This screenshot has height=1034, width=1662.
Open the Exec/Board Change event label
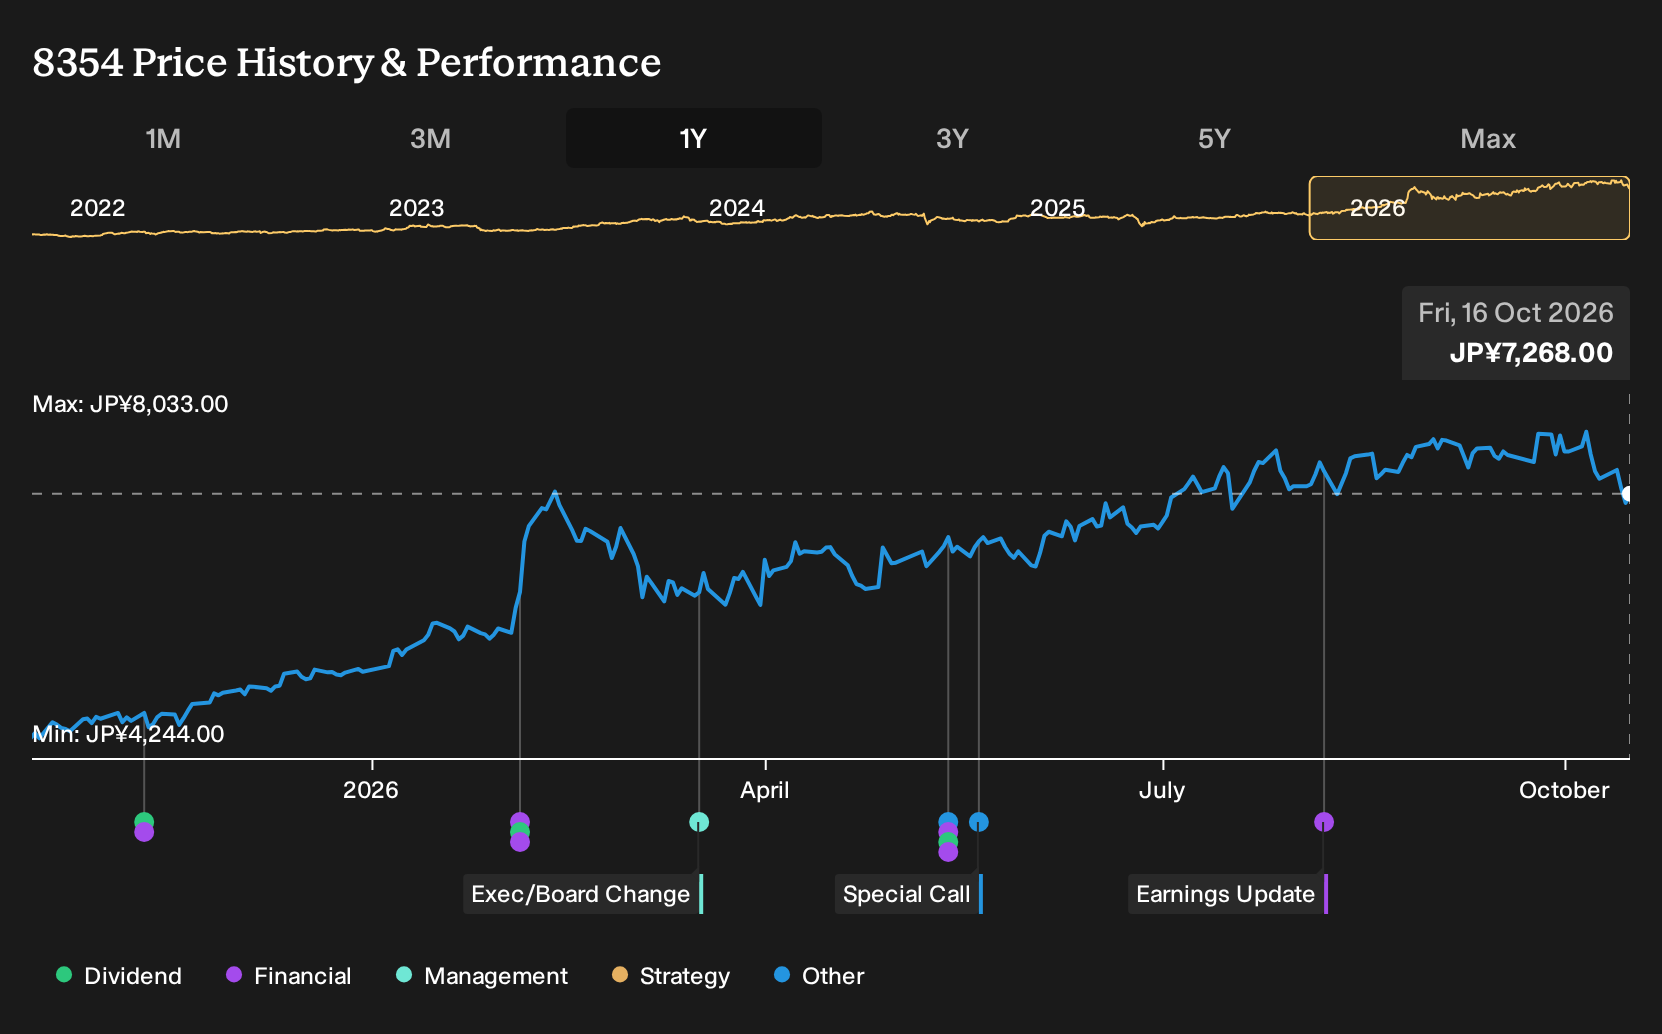point(583,894)
